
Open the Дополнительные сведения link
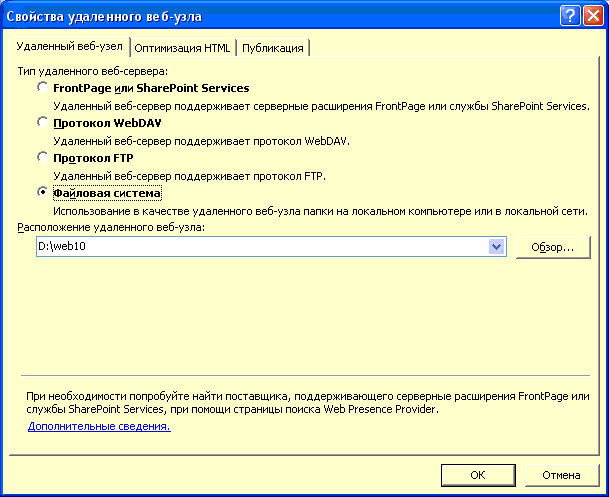tap(99, 426)
